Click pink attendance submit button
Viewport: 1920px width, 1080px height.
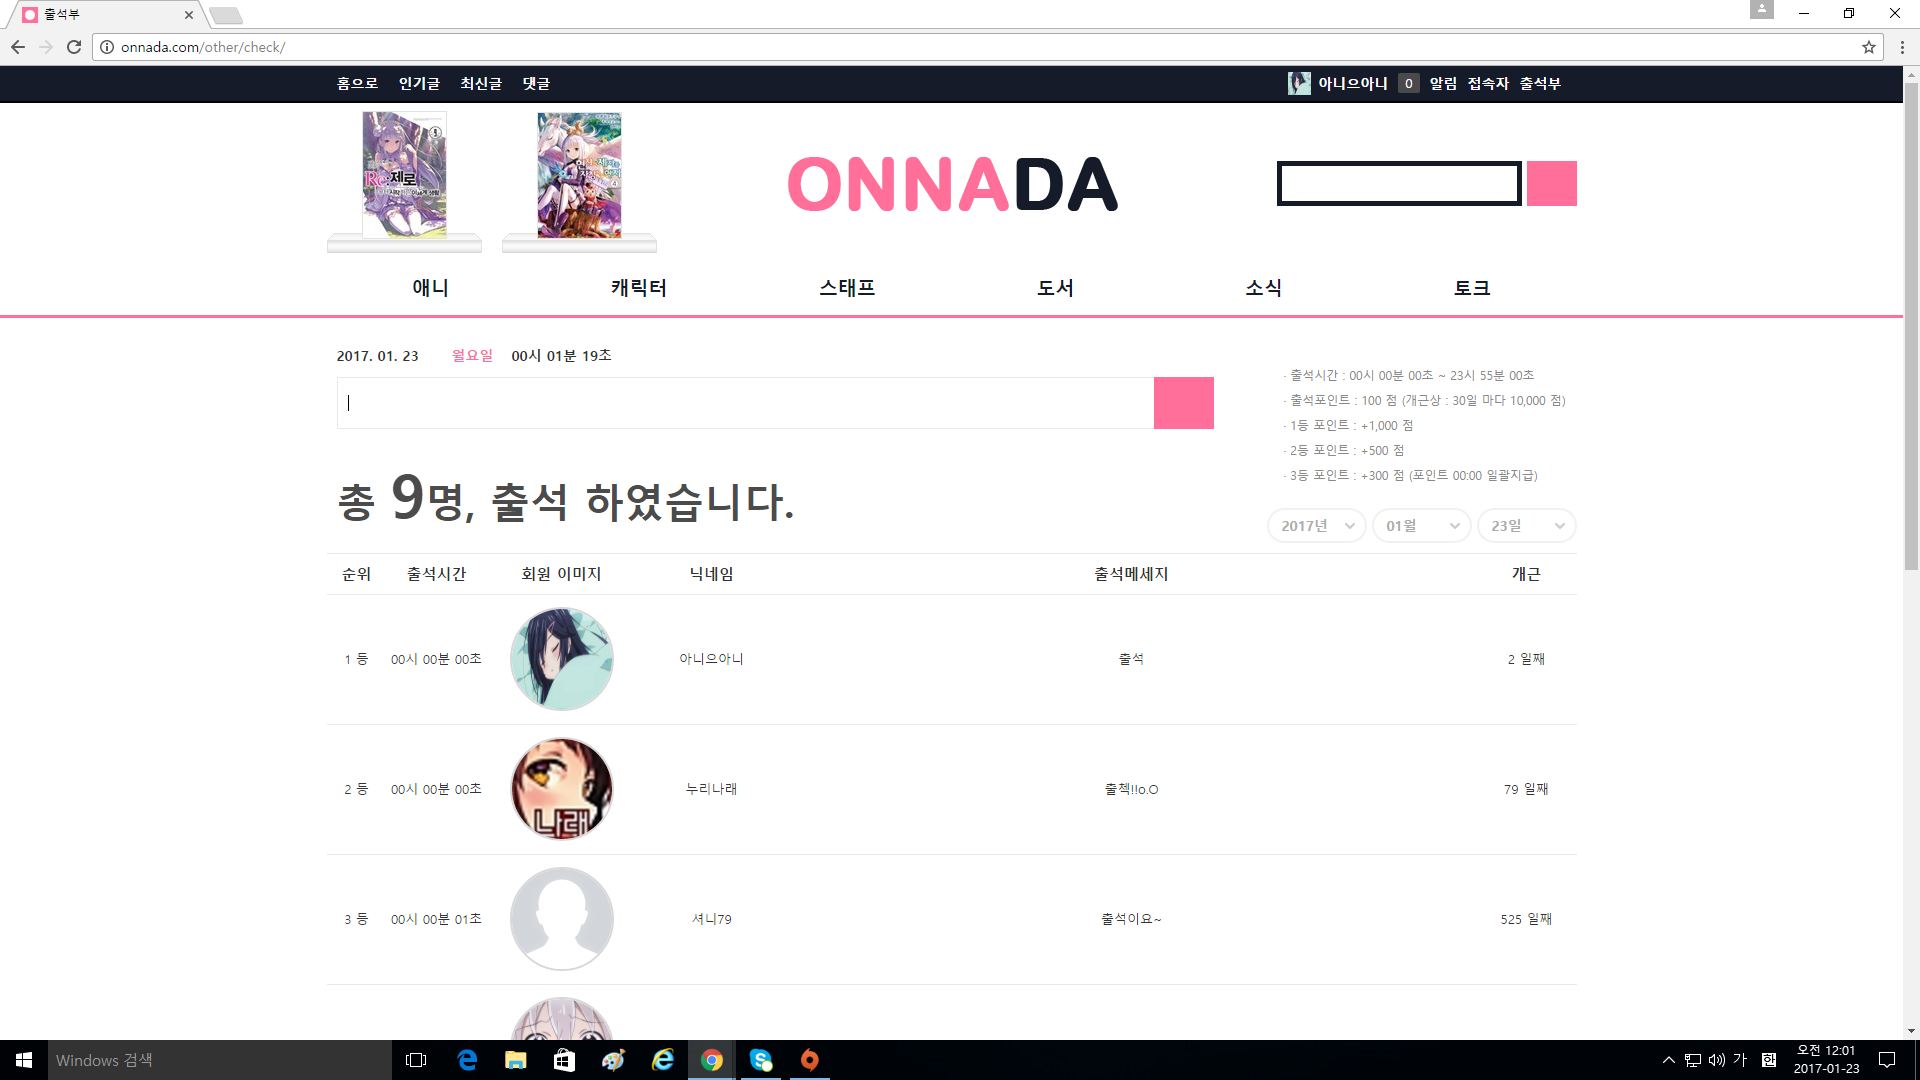coord(1183,403)
